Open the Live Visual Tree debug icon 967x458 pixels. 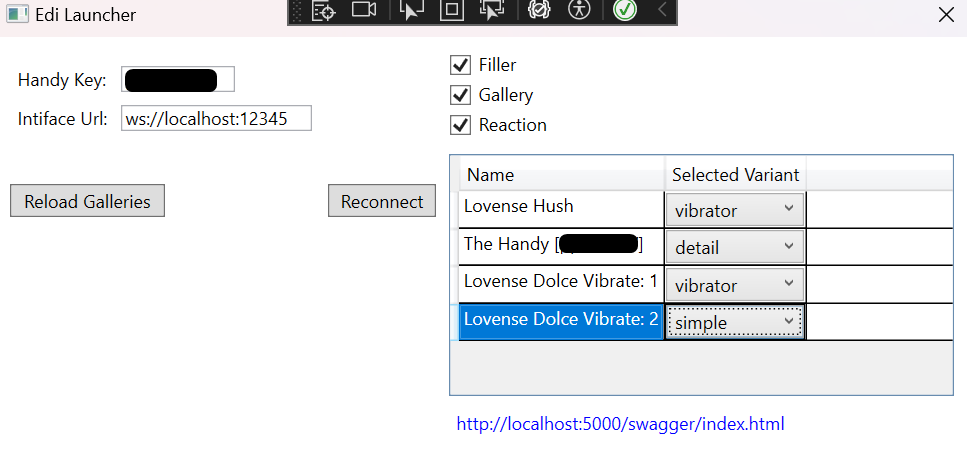point(323,10)
